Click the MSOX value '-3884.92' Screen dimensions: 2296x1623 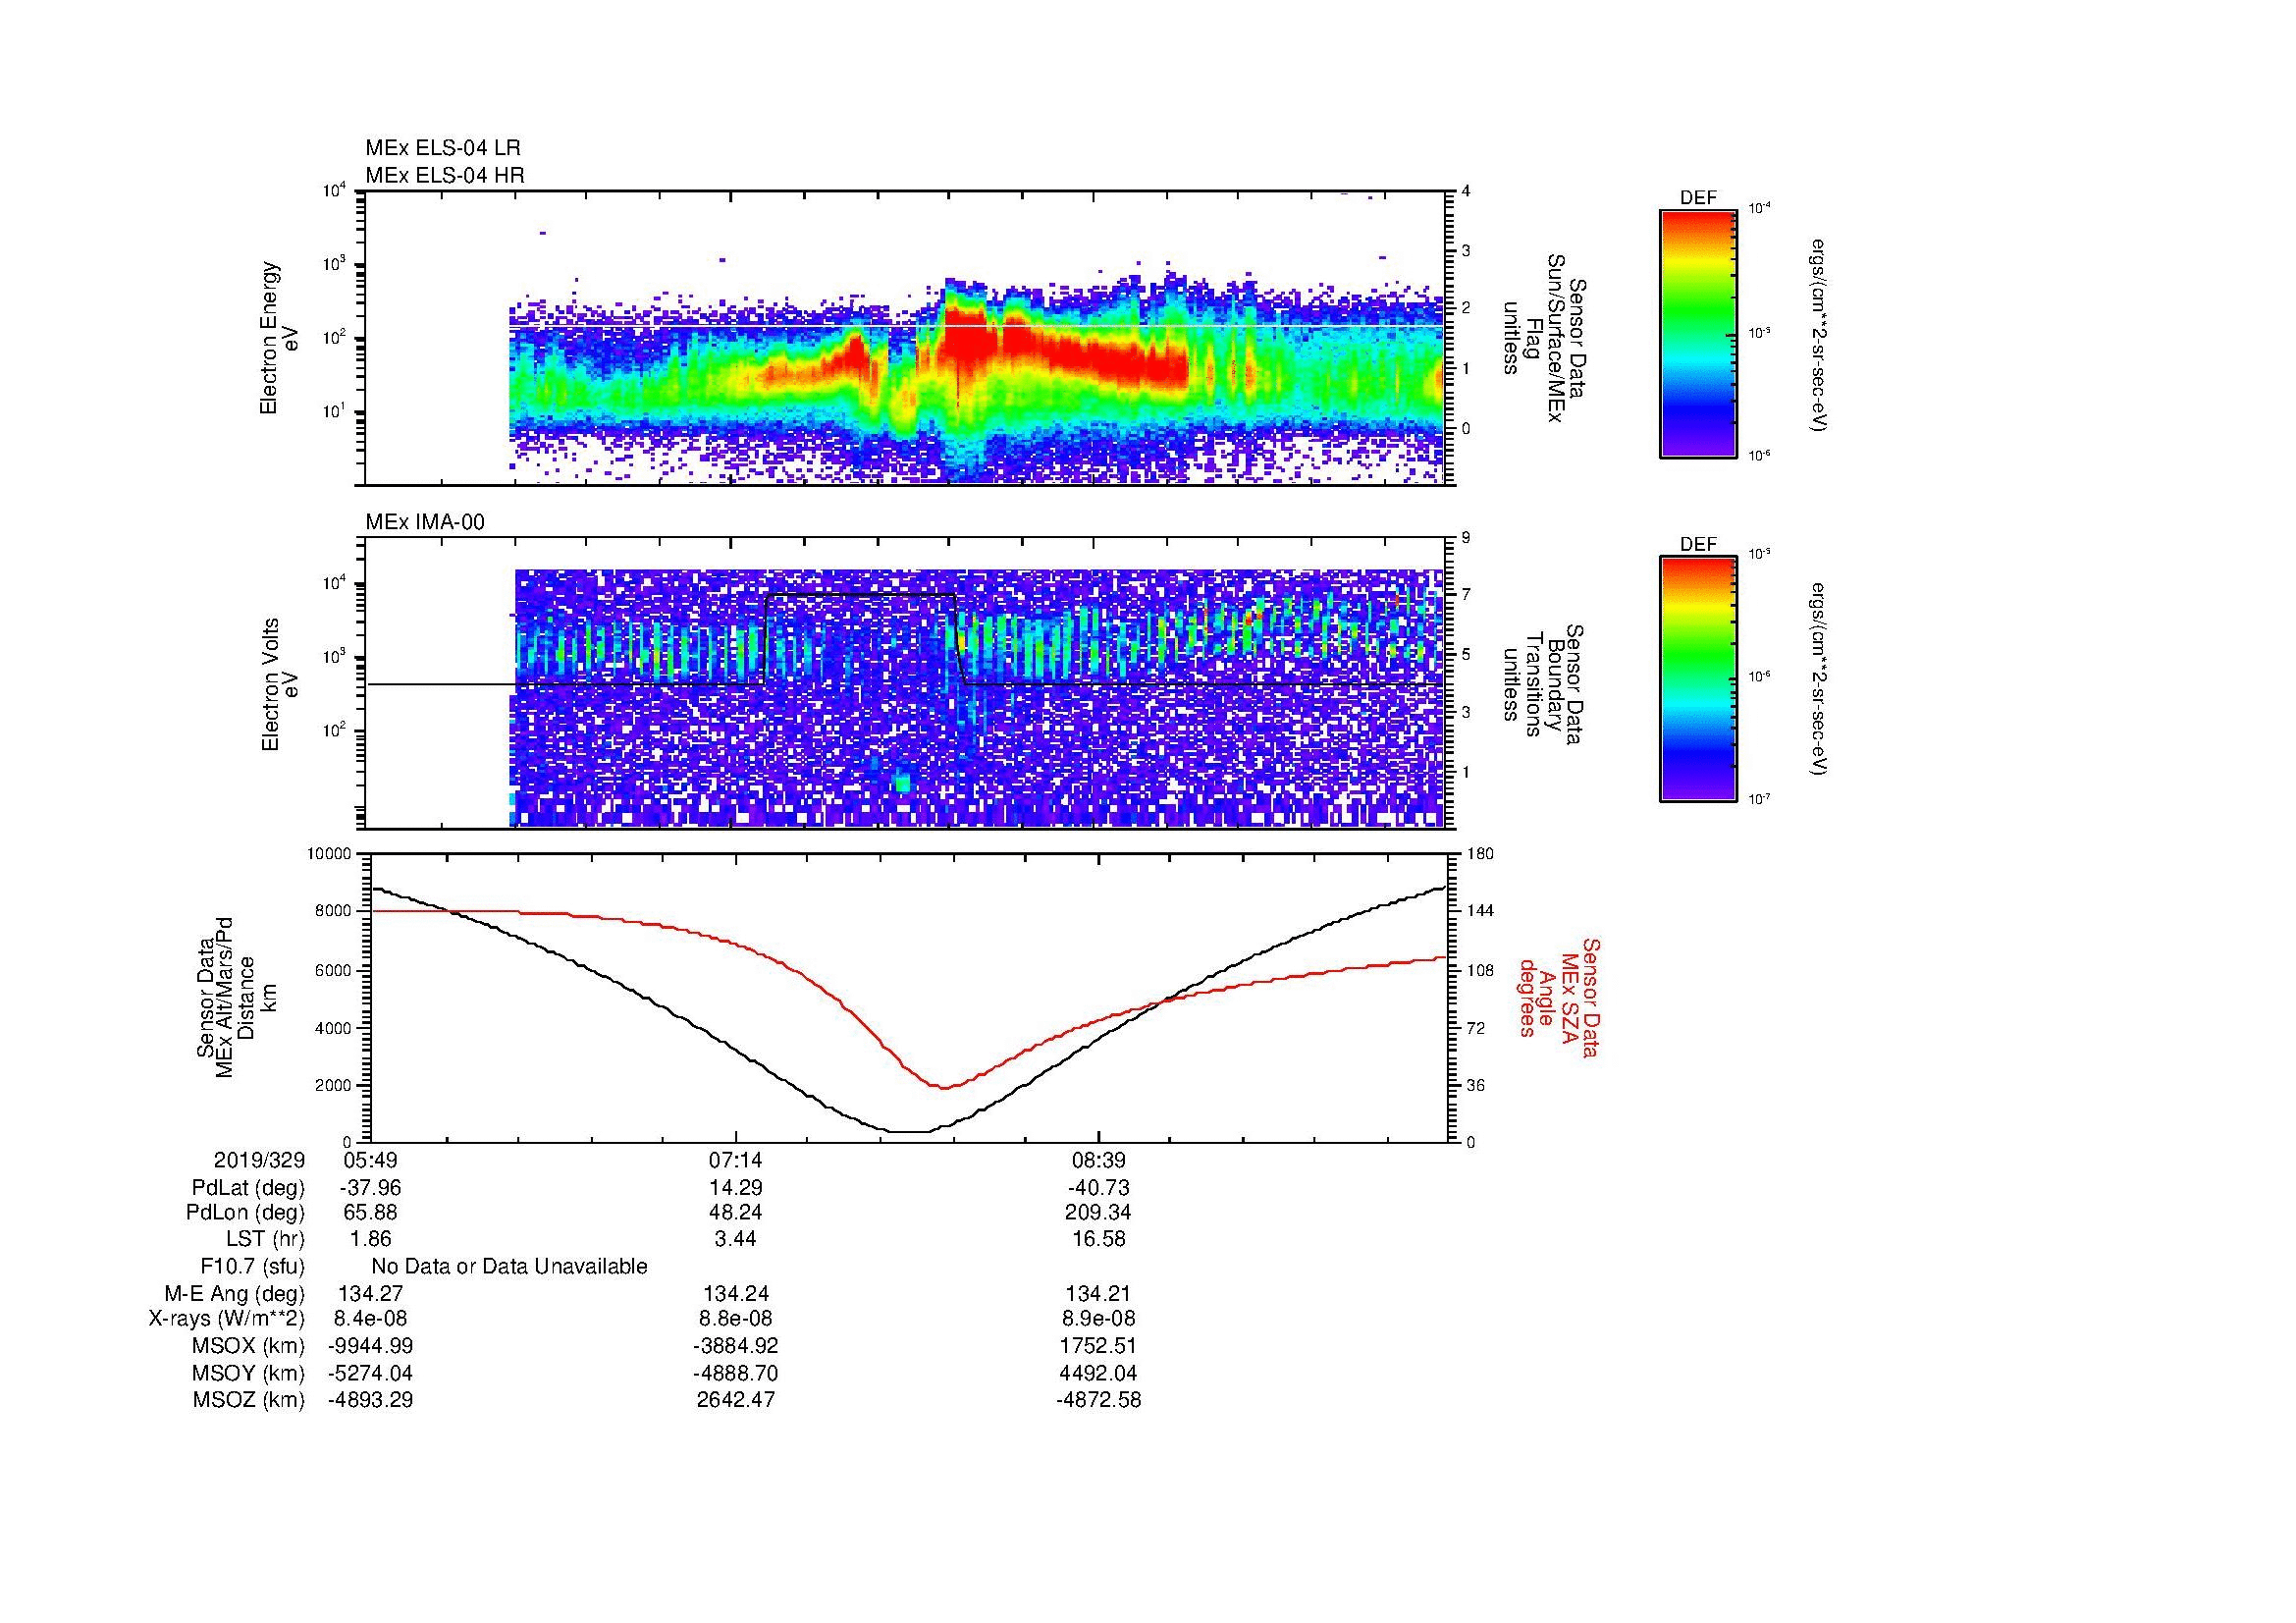point(735,1346)
